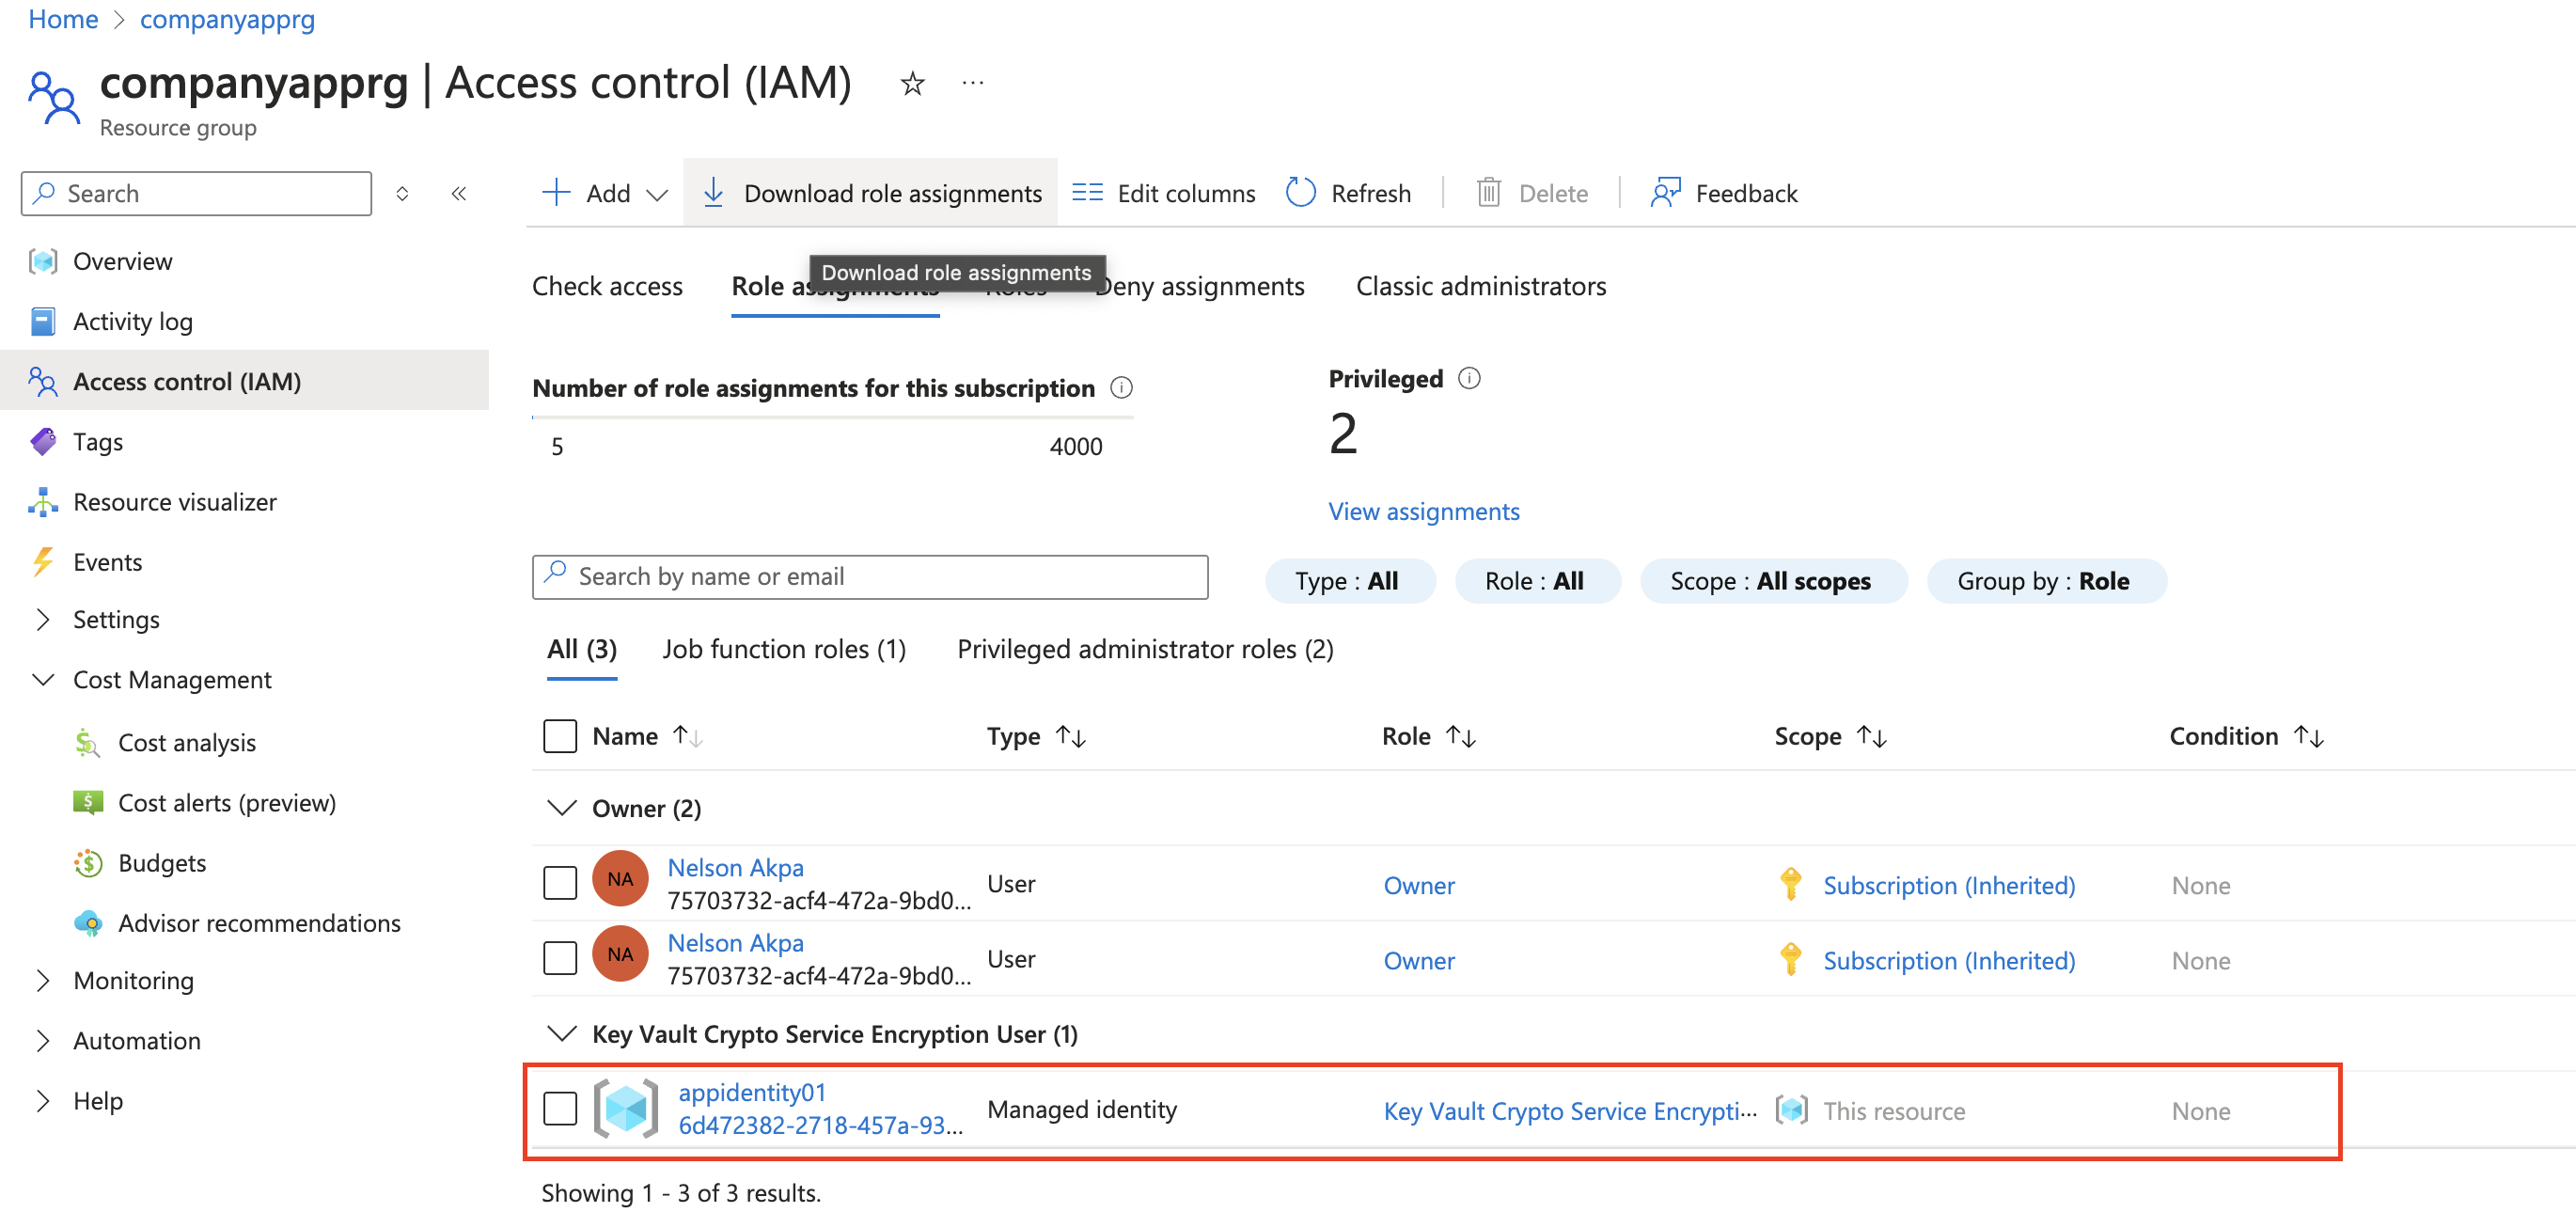Image resolution: width=2576 pixels, height=1228 pixels.
Task: Open the Scope : All scopes filter
Action: click(x=1773, y=581)
